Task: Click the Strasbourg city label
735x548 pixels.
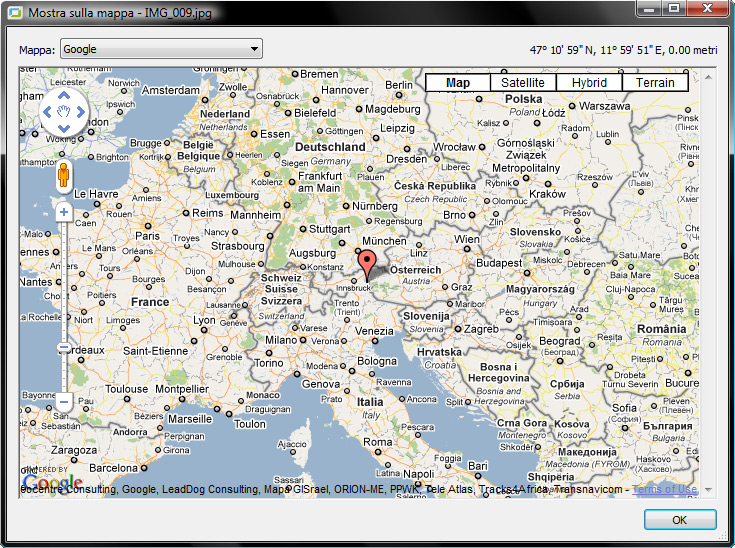Action: click(238, 246)
